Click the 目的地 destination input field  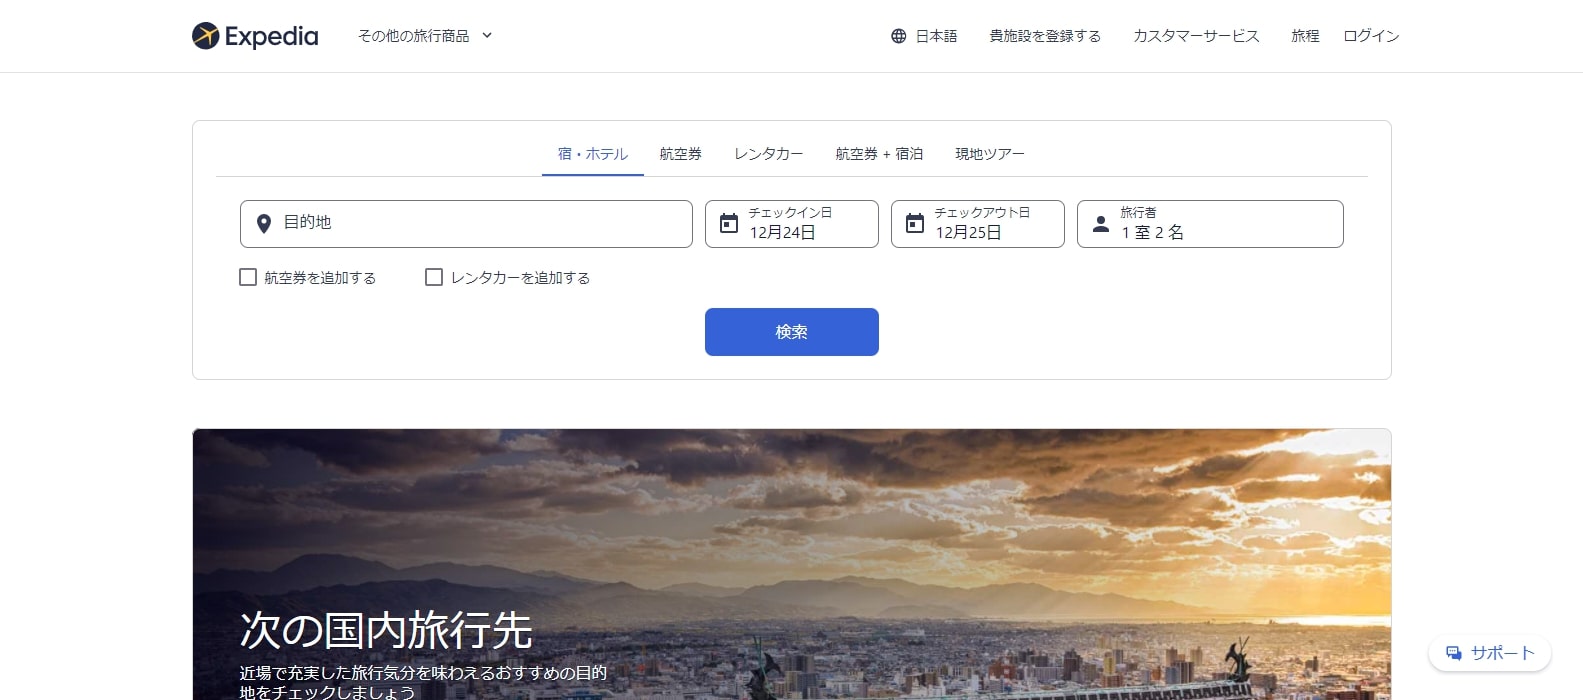480,224
